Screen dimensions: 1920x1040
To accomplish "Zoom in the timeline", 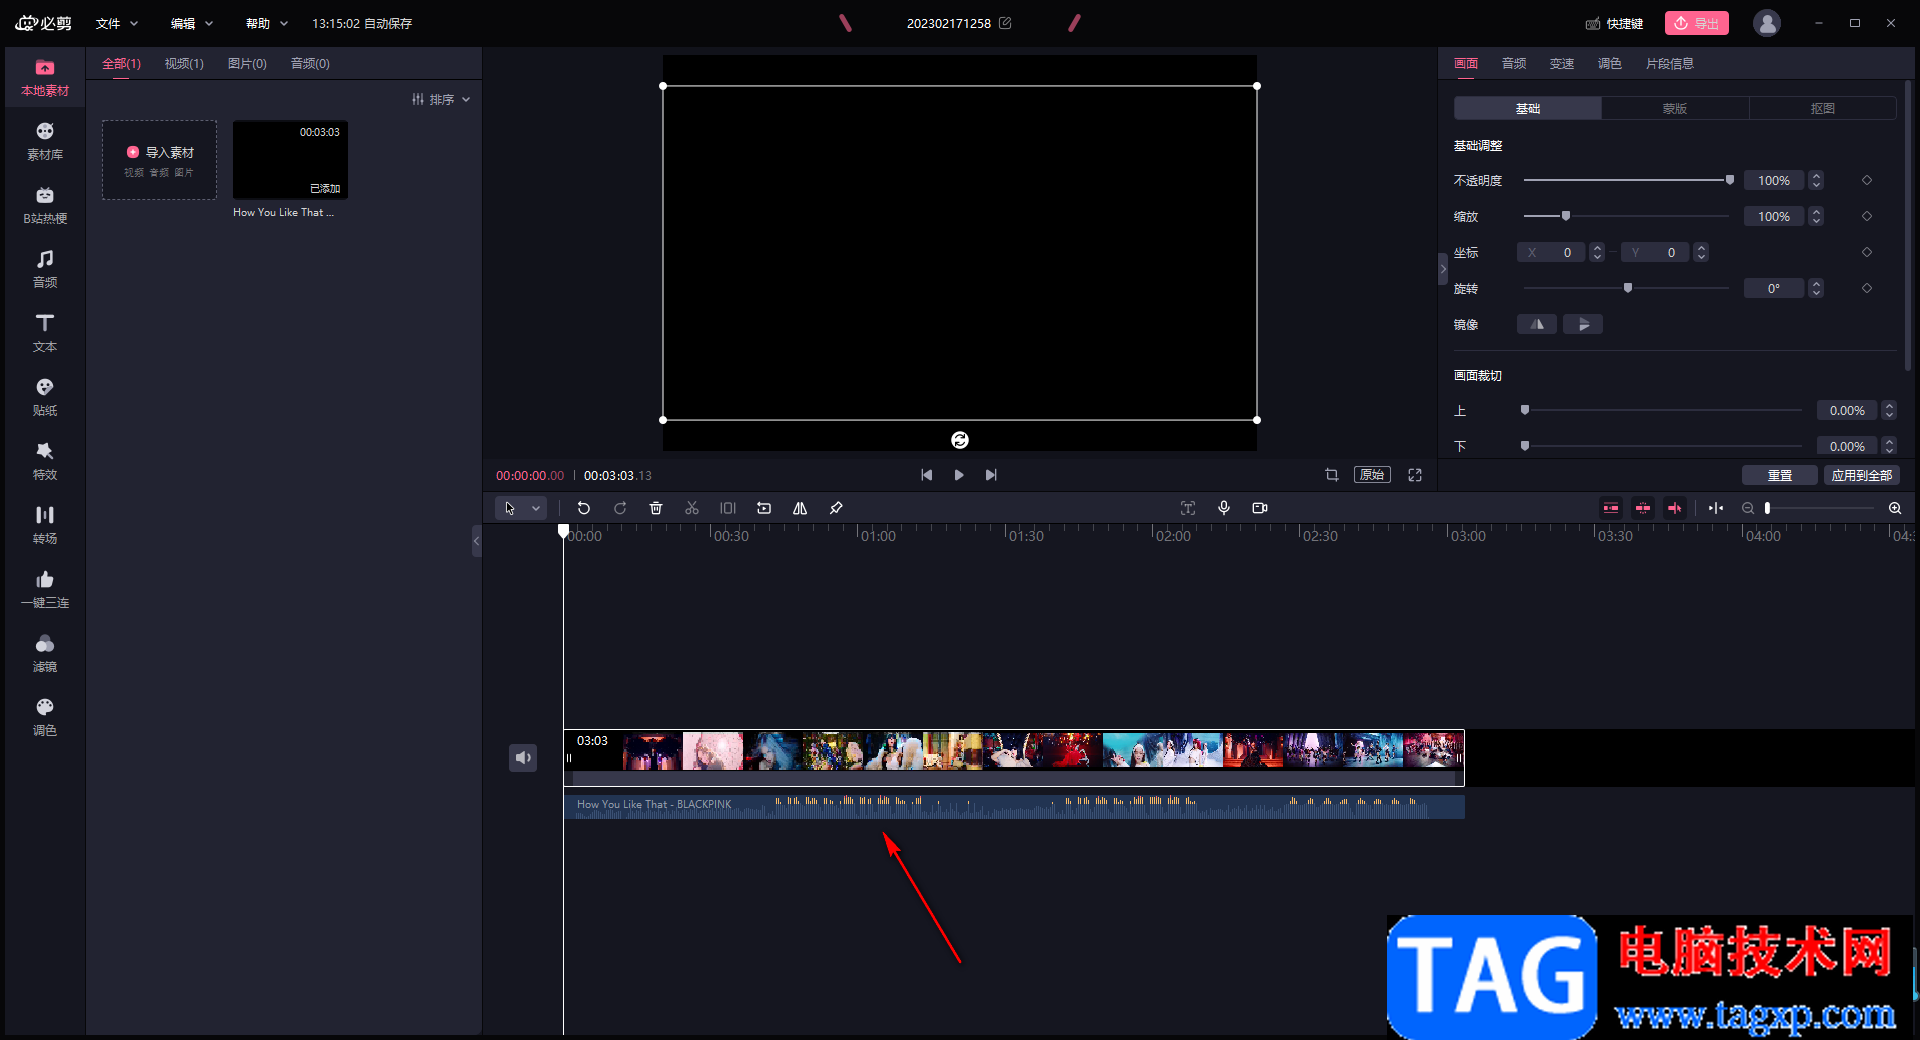I will [x=1895, y=508].
